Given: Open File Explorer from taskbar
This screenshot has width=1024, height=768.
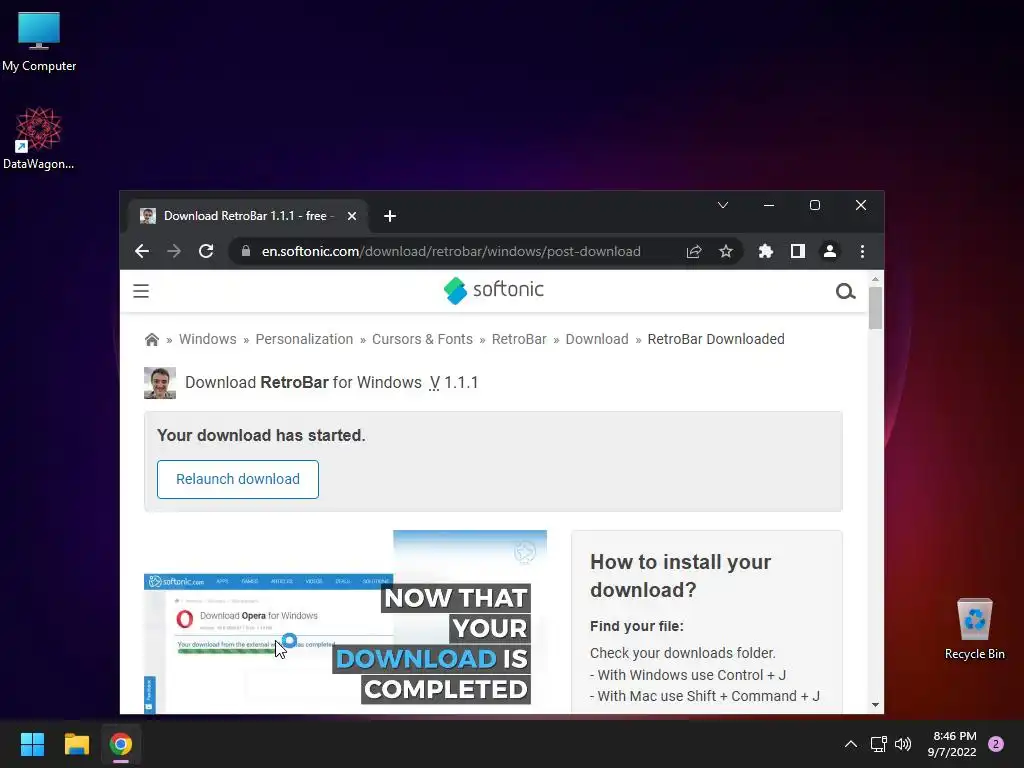Looking at the screenshot, I should (76, 744).
